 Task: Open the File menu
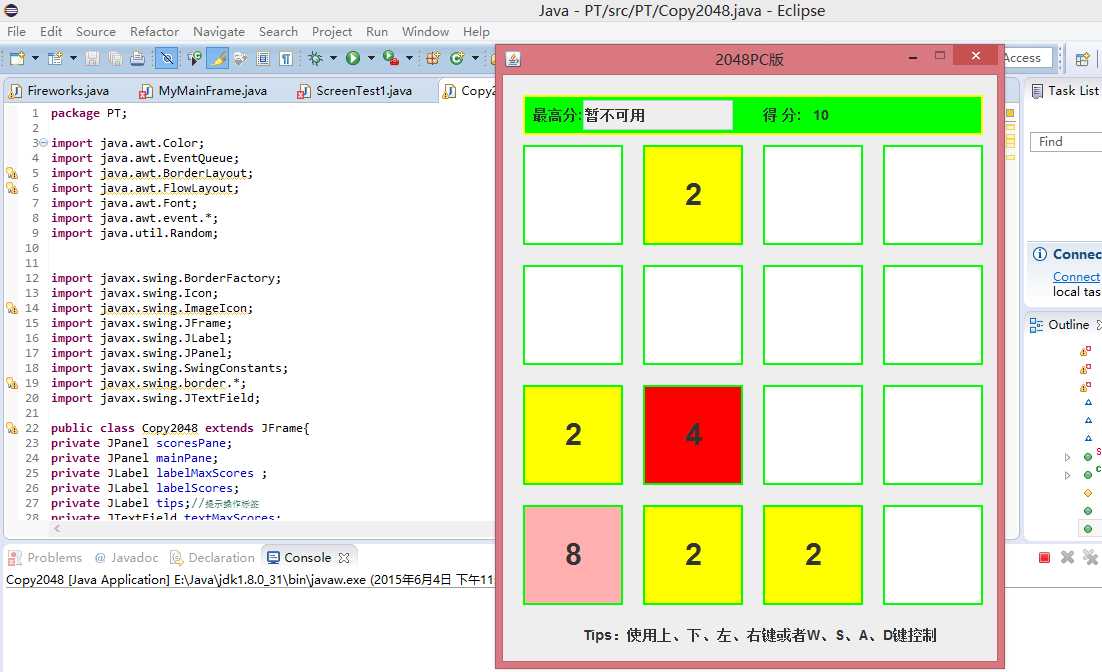coord(16,32)
